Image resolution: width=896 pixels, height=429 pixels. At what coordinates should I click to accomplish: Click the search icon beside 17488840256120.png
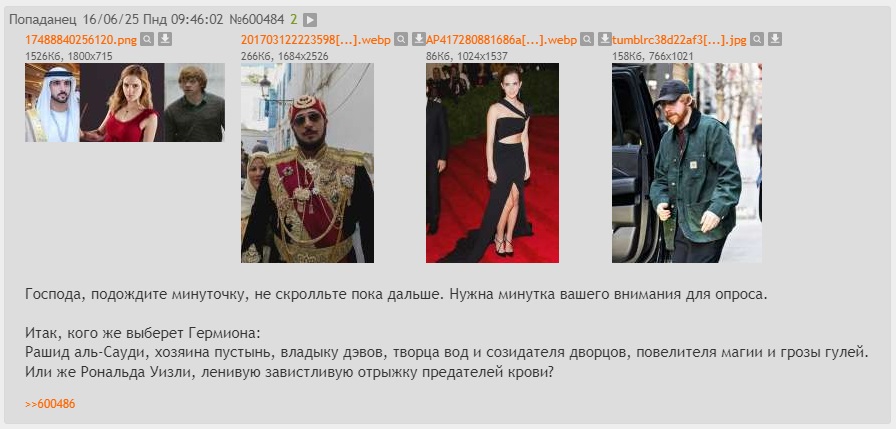pyautogui.click(x=147, y=39)
